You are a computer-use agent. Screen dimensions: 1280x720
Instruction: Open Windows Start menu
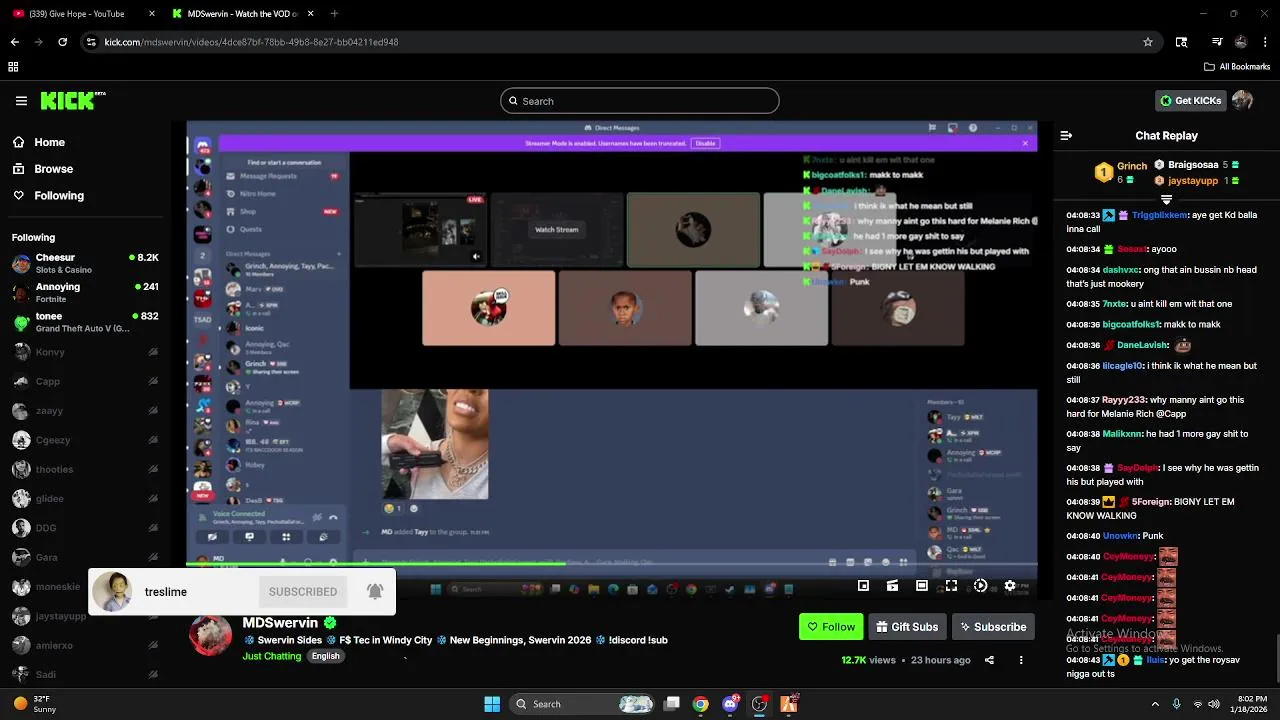point(492,704)
